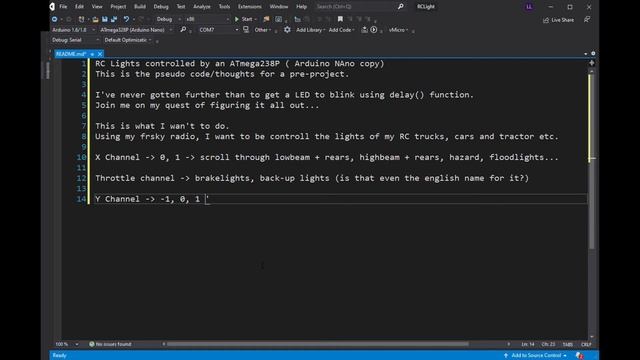This screenshot has width=640, height=360.
Task: Click the settings gear icon
Action: click(287, 30)
